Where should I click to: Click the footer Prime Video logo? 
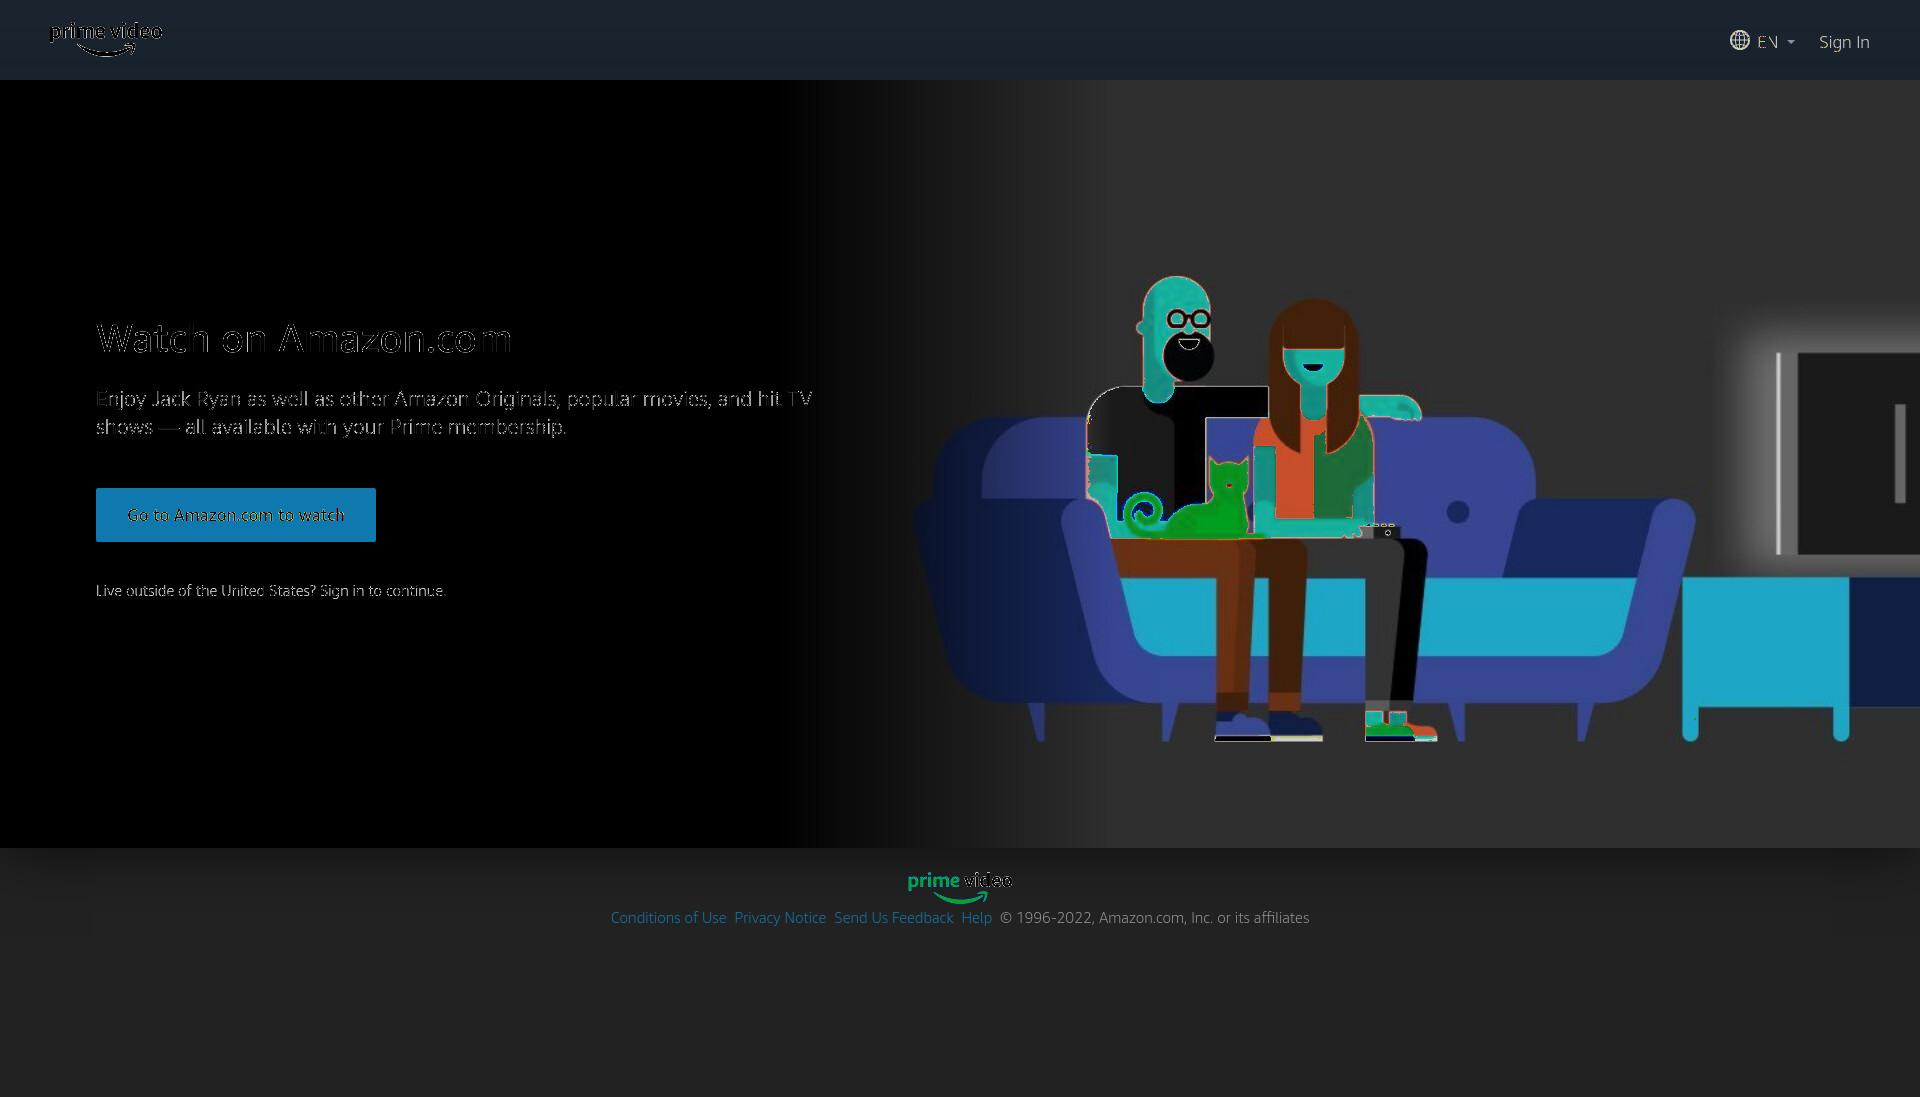tap(960, 886)
